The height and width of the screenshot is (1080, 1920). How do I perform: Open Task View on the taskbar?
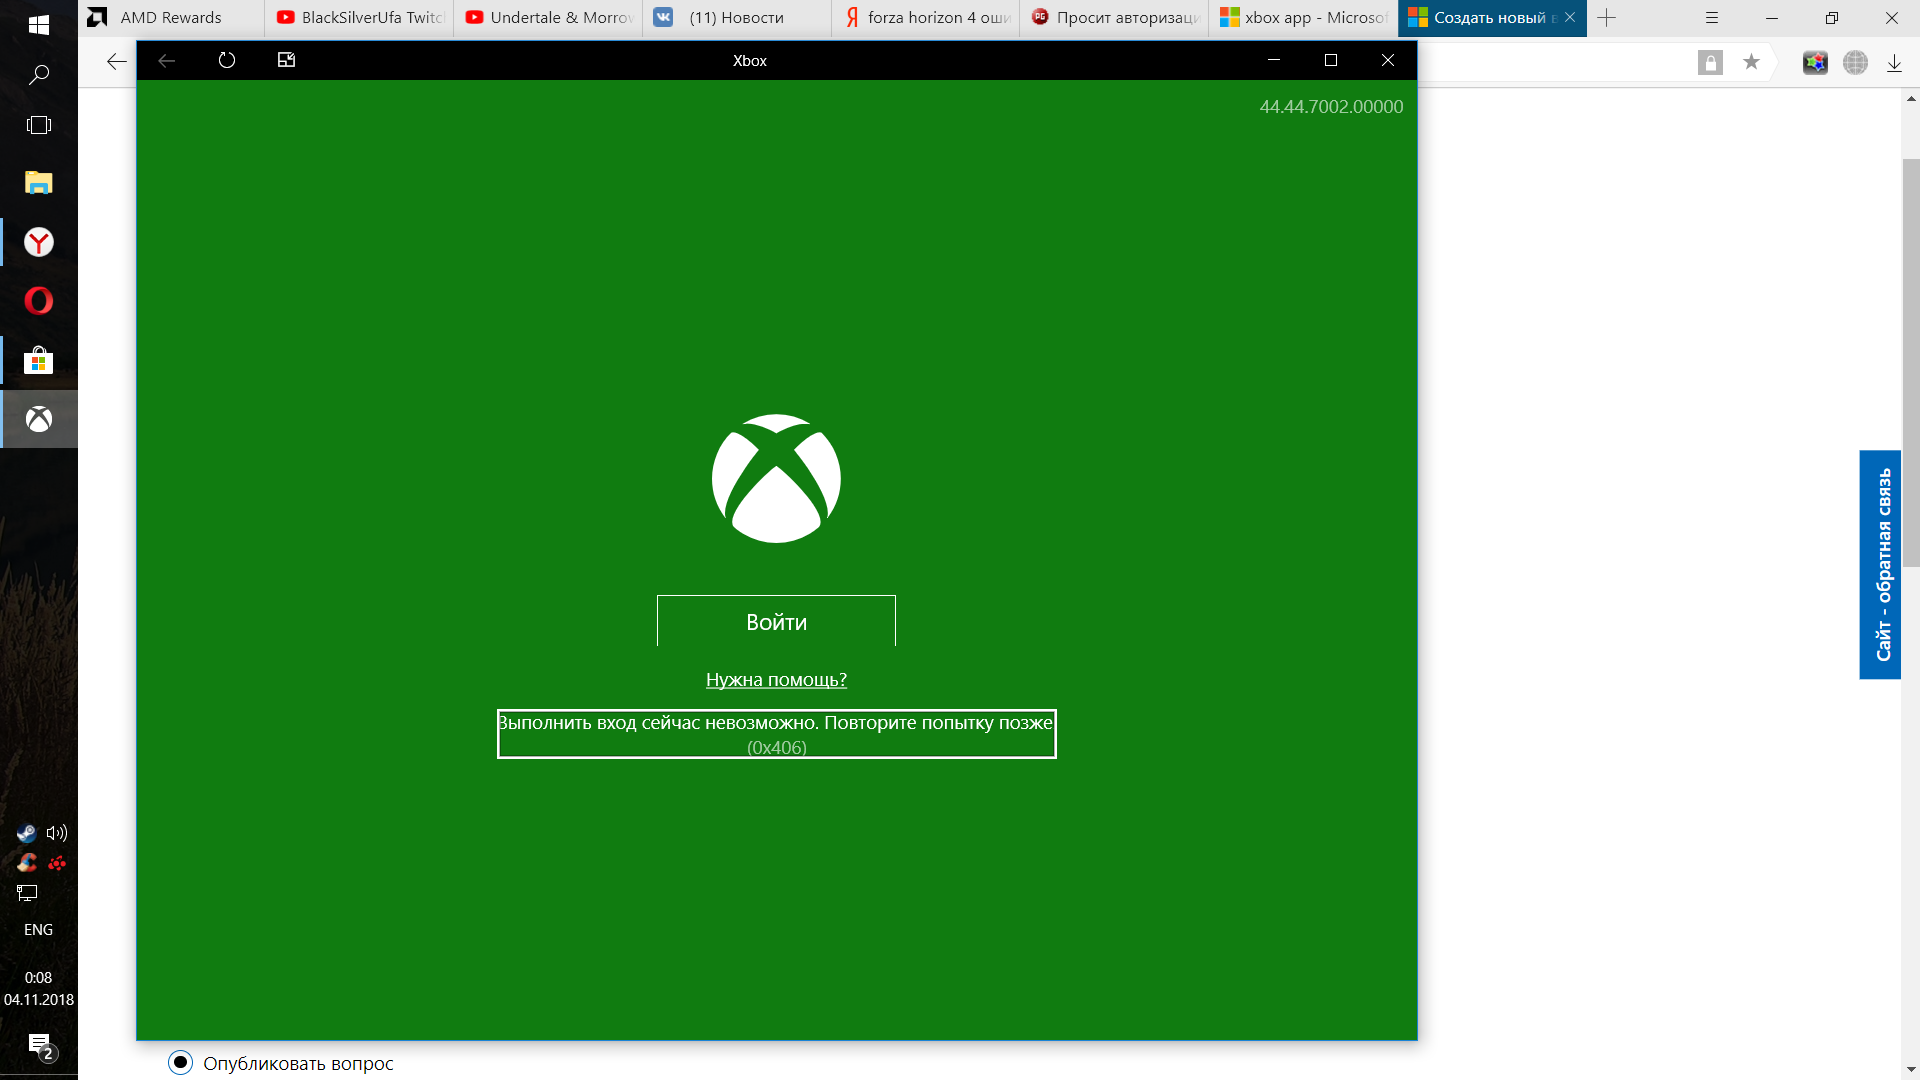[39, 125]
